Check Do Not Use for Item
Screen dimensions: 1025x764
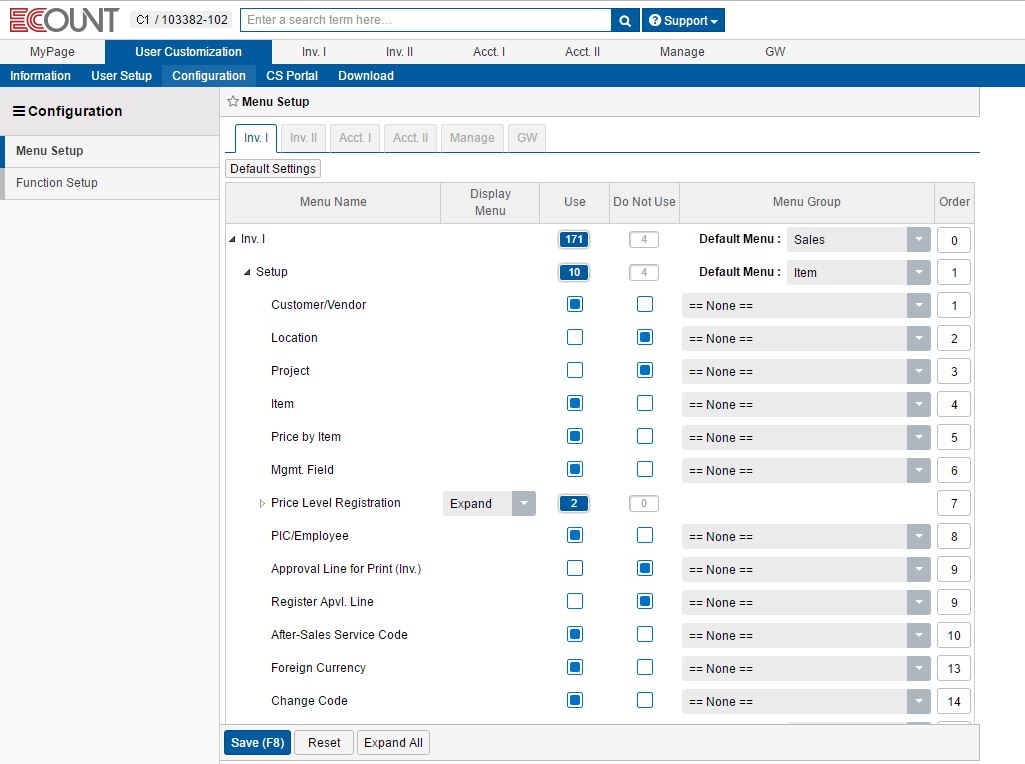(x=645, y=403)
